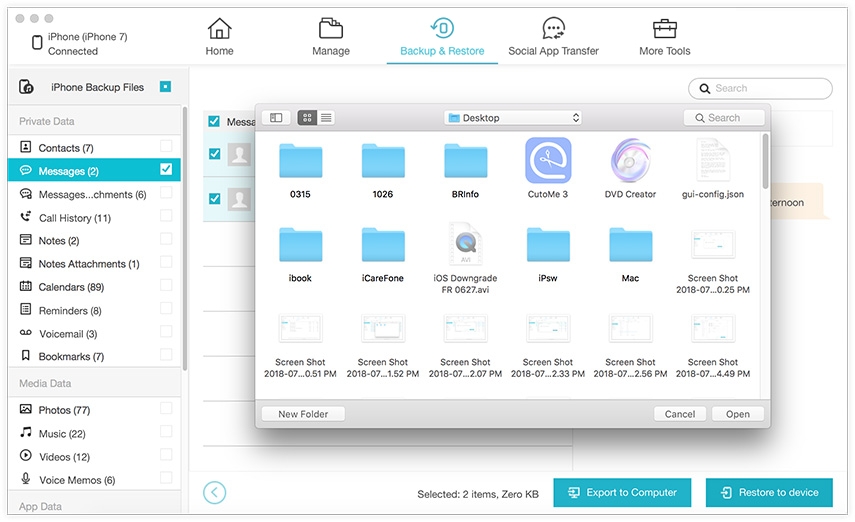This screenshot has height=522, width=855.
Task: Check the Photos (77) checkbox
Action: pos(166,409)
